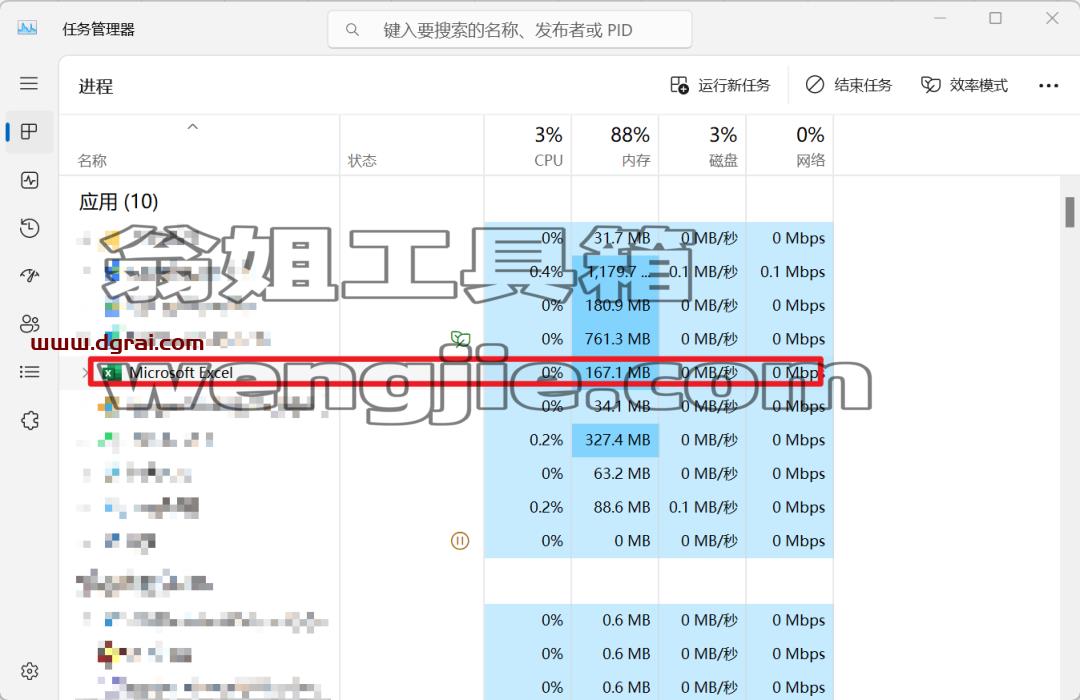This screenshot has width=1080, height=700.
Task: Click the vertical scrollbar thumb
Action: coord(1070,212)
